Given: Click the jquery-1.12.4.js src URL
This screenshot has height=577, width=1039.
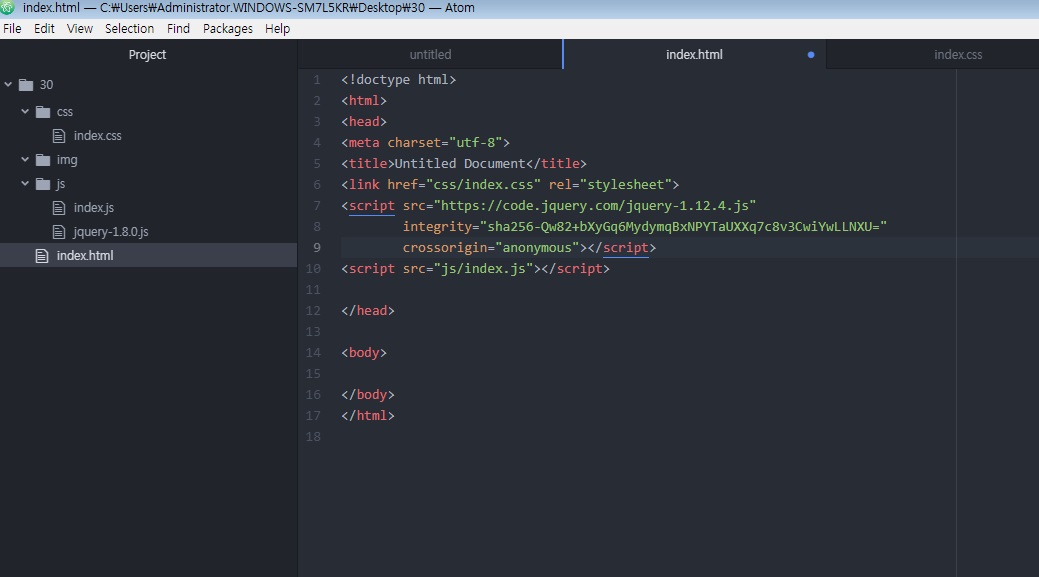Looking at the screenshot, I should (595, 206).
